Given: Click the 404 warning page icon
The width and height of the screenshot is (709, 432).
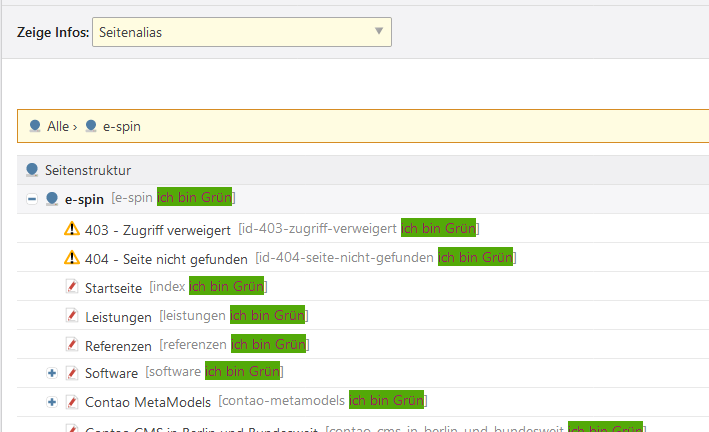Looking at the screenshot, I should point(72,257).
